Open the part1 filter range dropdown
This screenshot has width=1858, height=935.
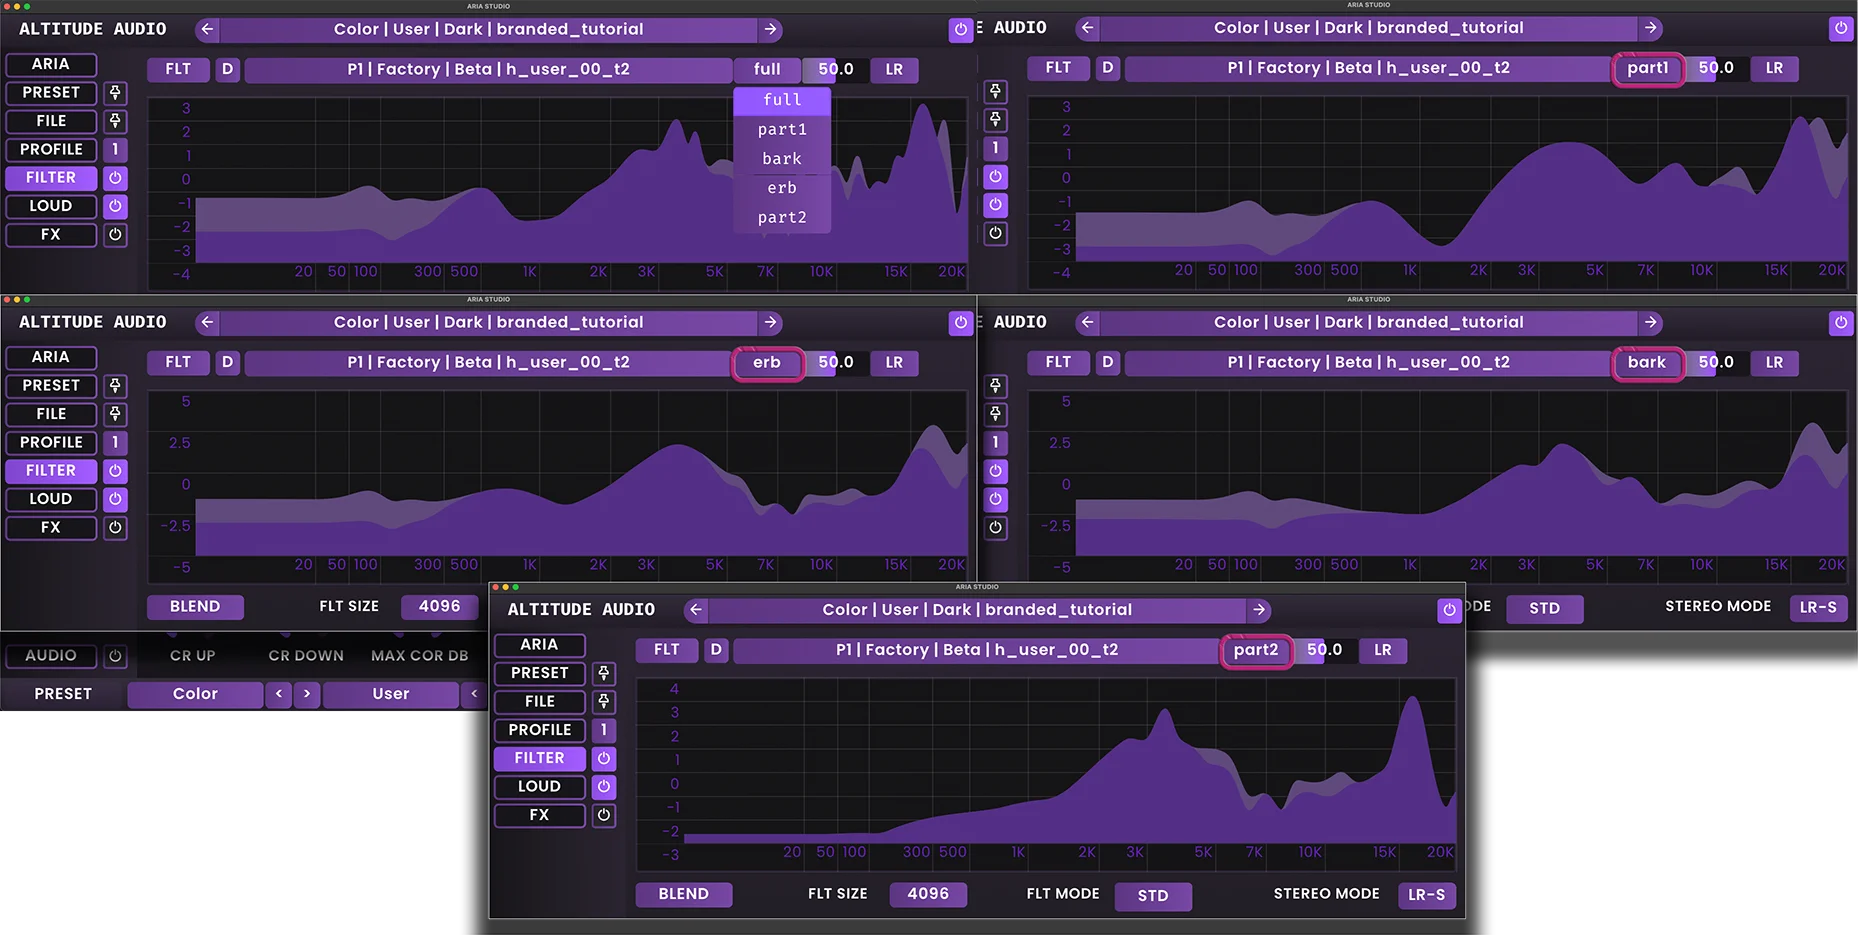(x=1648, y=68)
